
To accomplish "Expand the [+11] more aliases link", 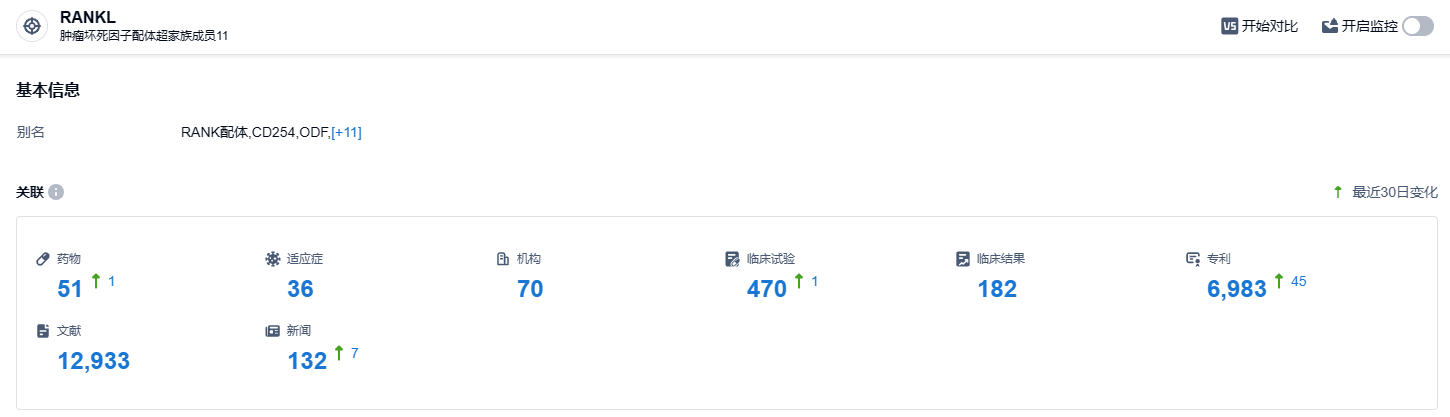I will pyautogui.click(x=346, y=132).
